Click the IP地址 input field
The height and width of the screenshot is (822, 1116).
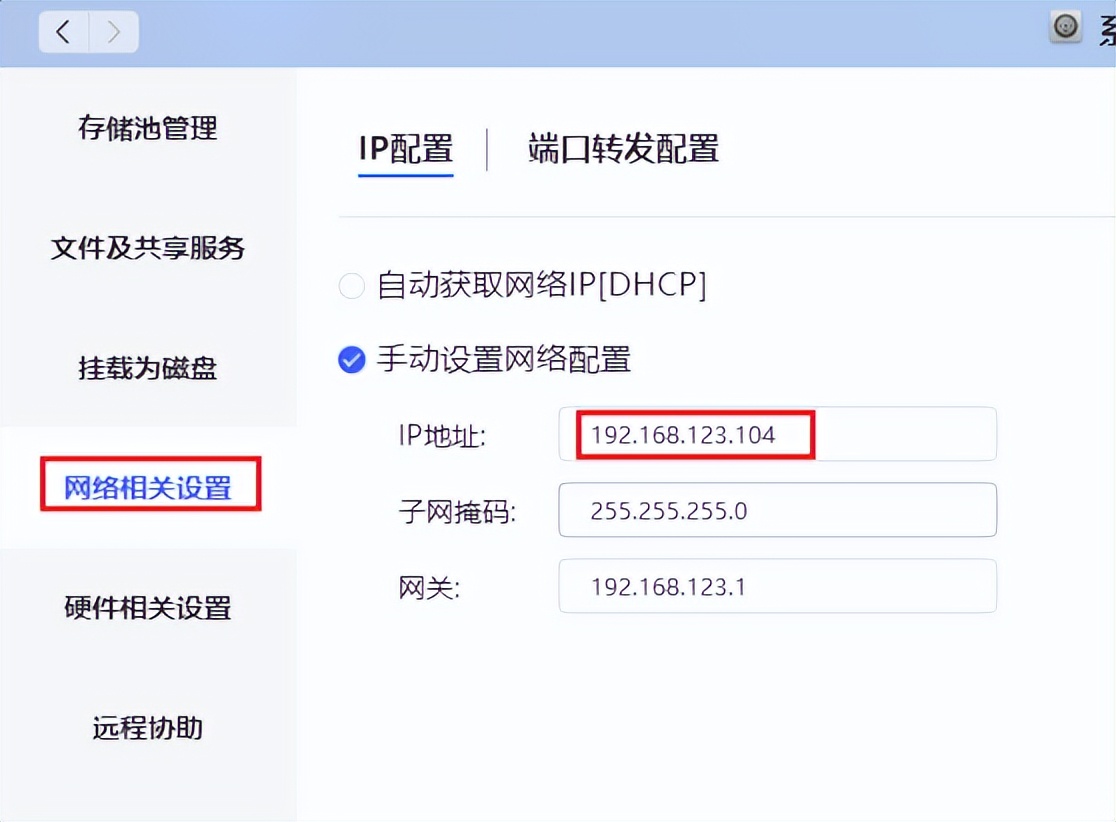(x=777, y=434)
